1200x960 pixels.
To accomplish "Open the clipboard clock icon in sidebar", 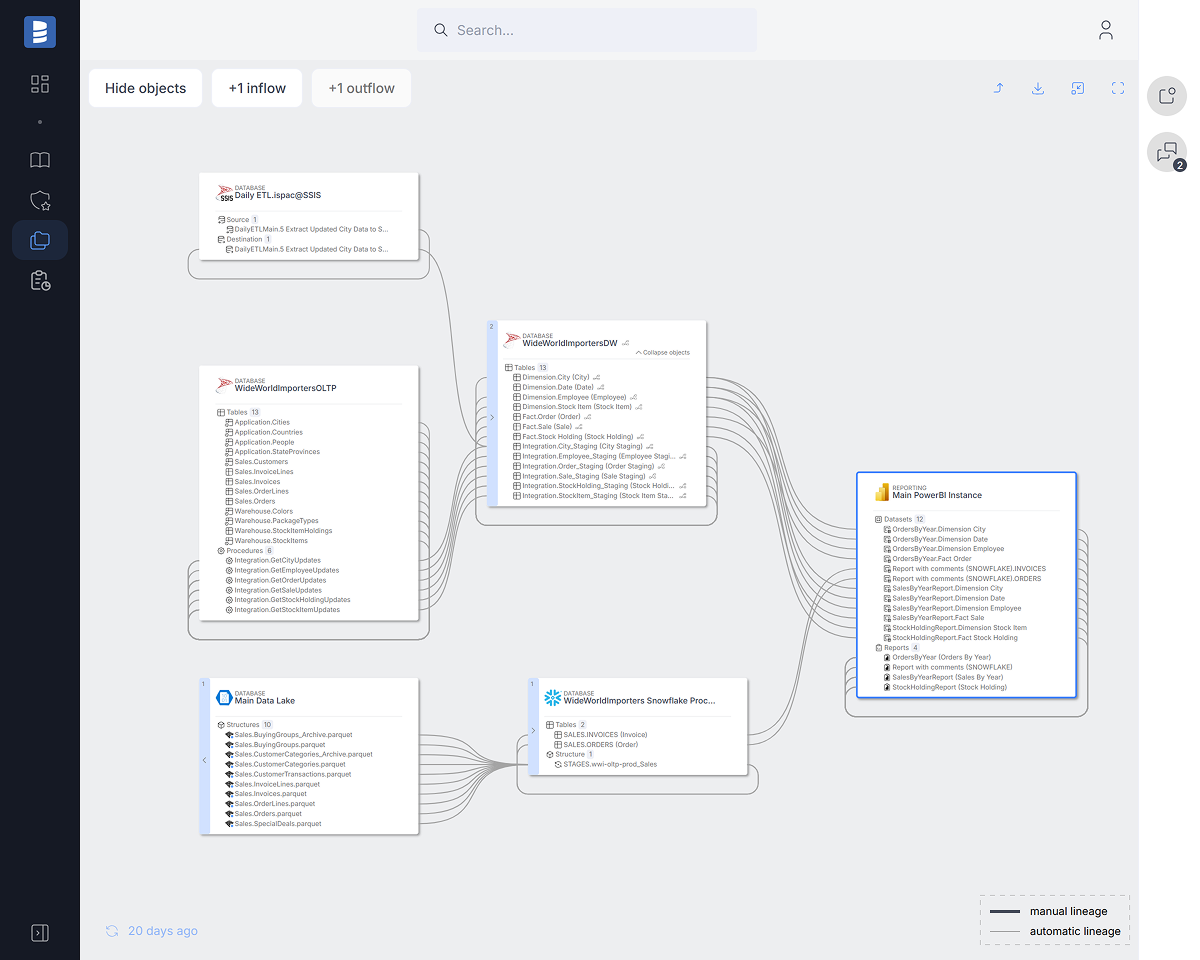I will coord(40,281).
